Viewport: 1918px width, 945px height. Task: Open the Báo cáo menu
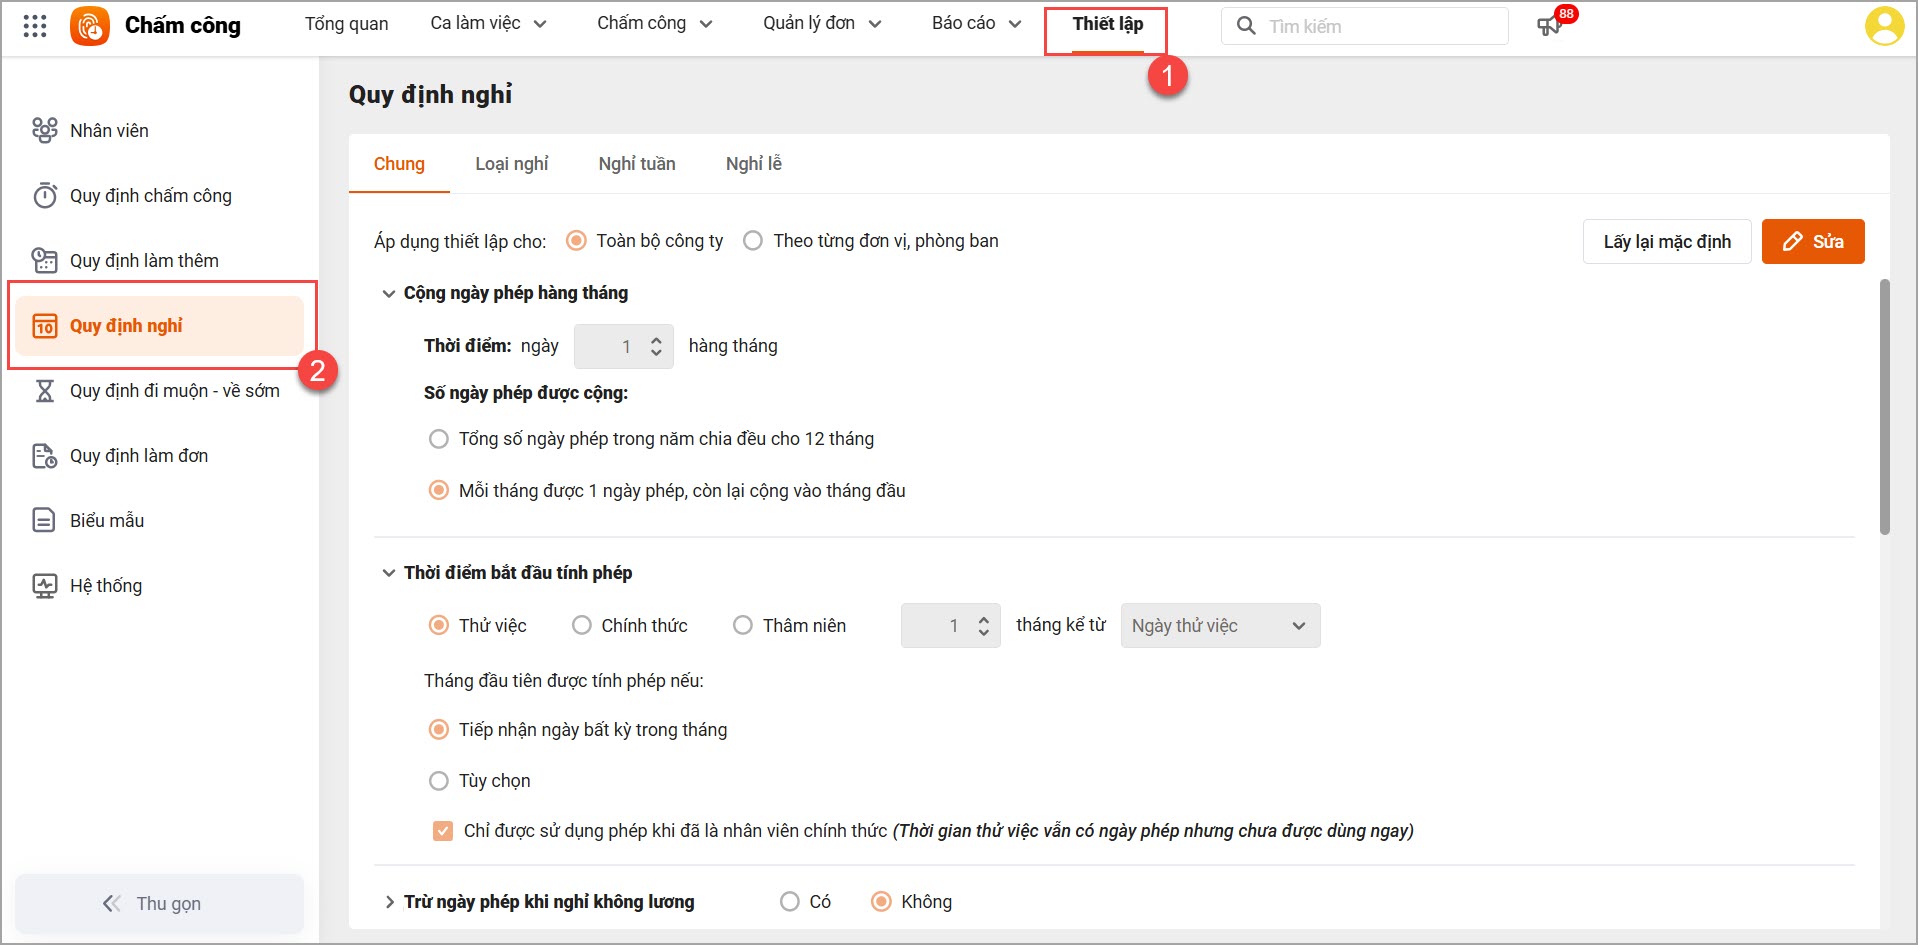coord(975,24)
